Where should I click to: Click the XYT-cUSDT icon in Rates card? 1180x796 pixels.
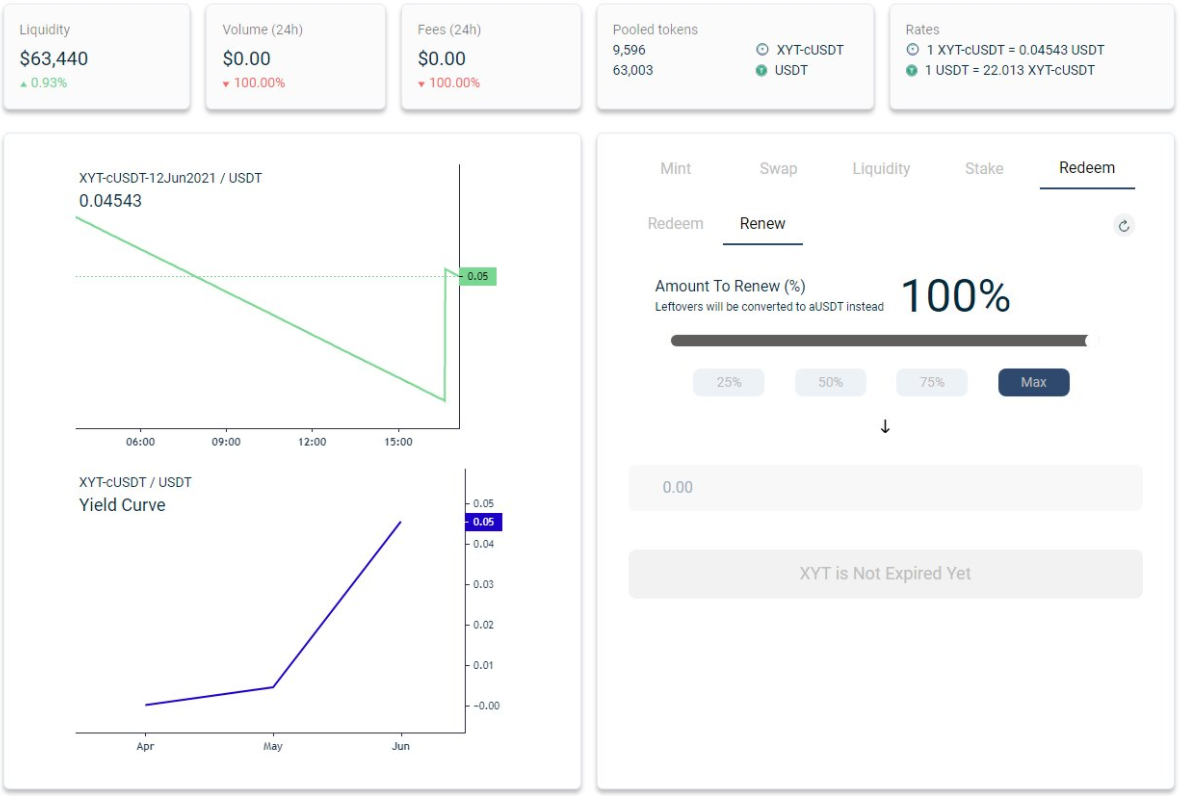[912, 50]
